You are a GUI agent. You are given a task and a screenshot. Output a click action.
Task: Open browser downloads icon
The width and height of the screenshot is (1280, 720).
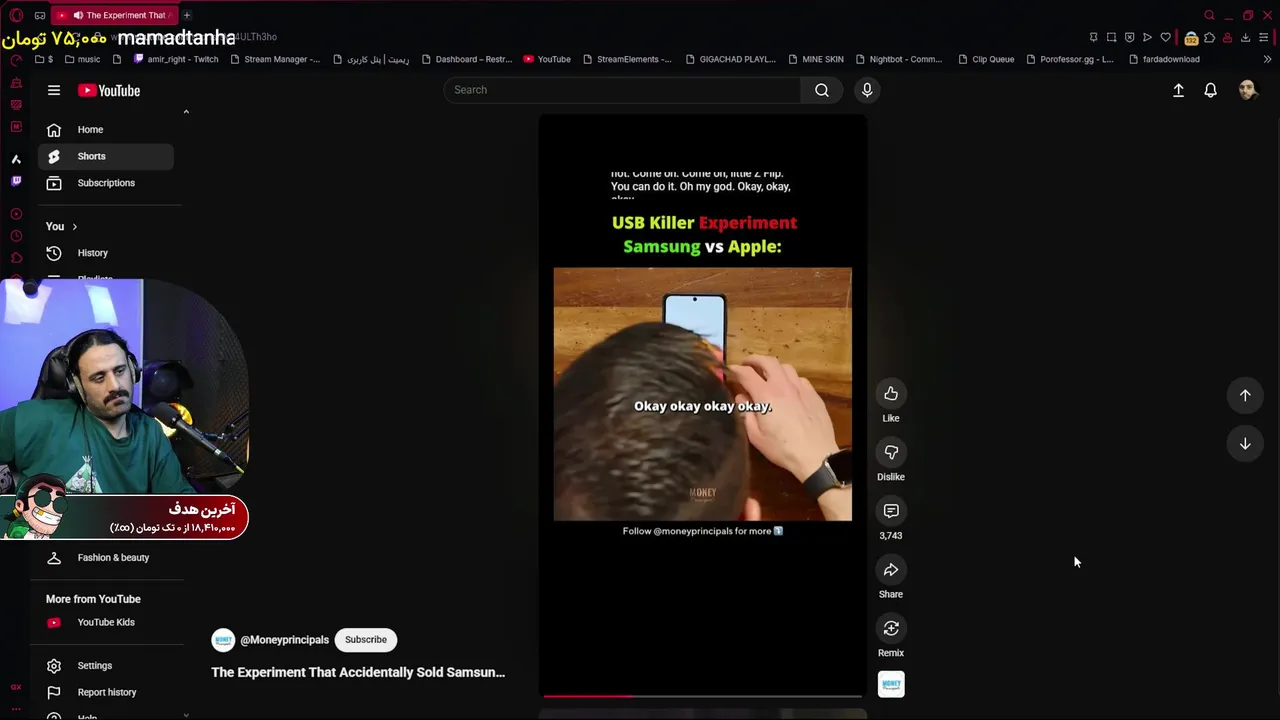point(1245,37)
